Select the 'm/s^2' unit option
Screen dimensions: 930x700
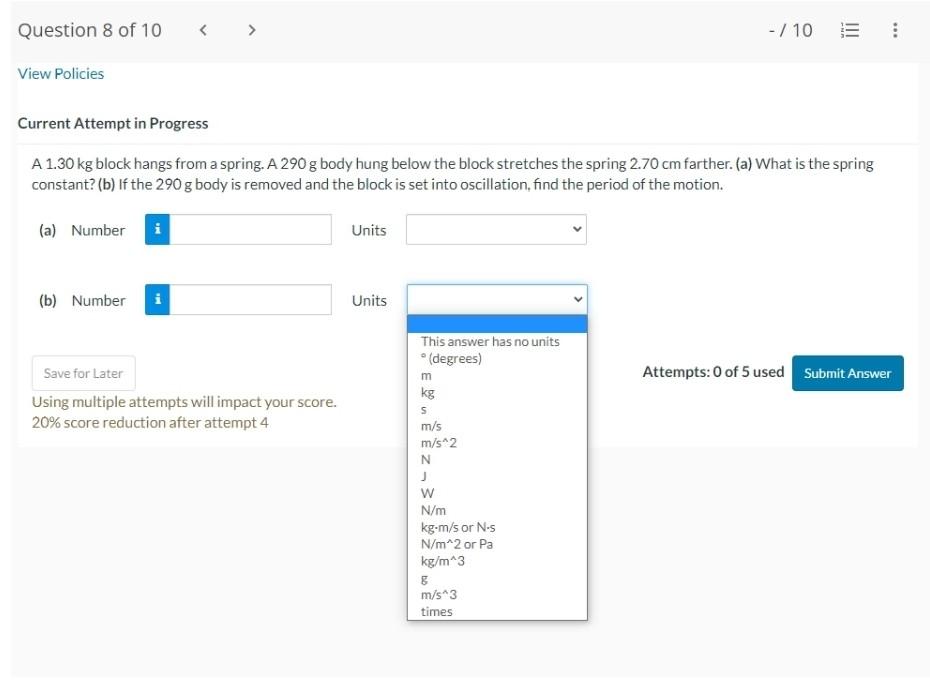coord(497,443)
